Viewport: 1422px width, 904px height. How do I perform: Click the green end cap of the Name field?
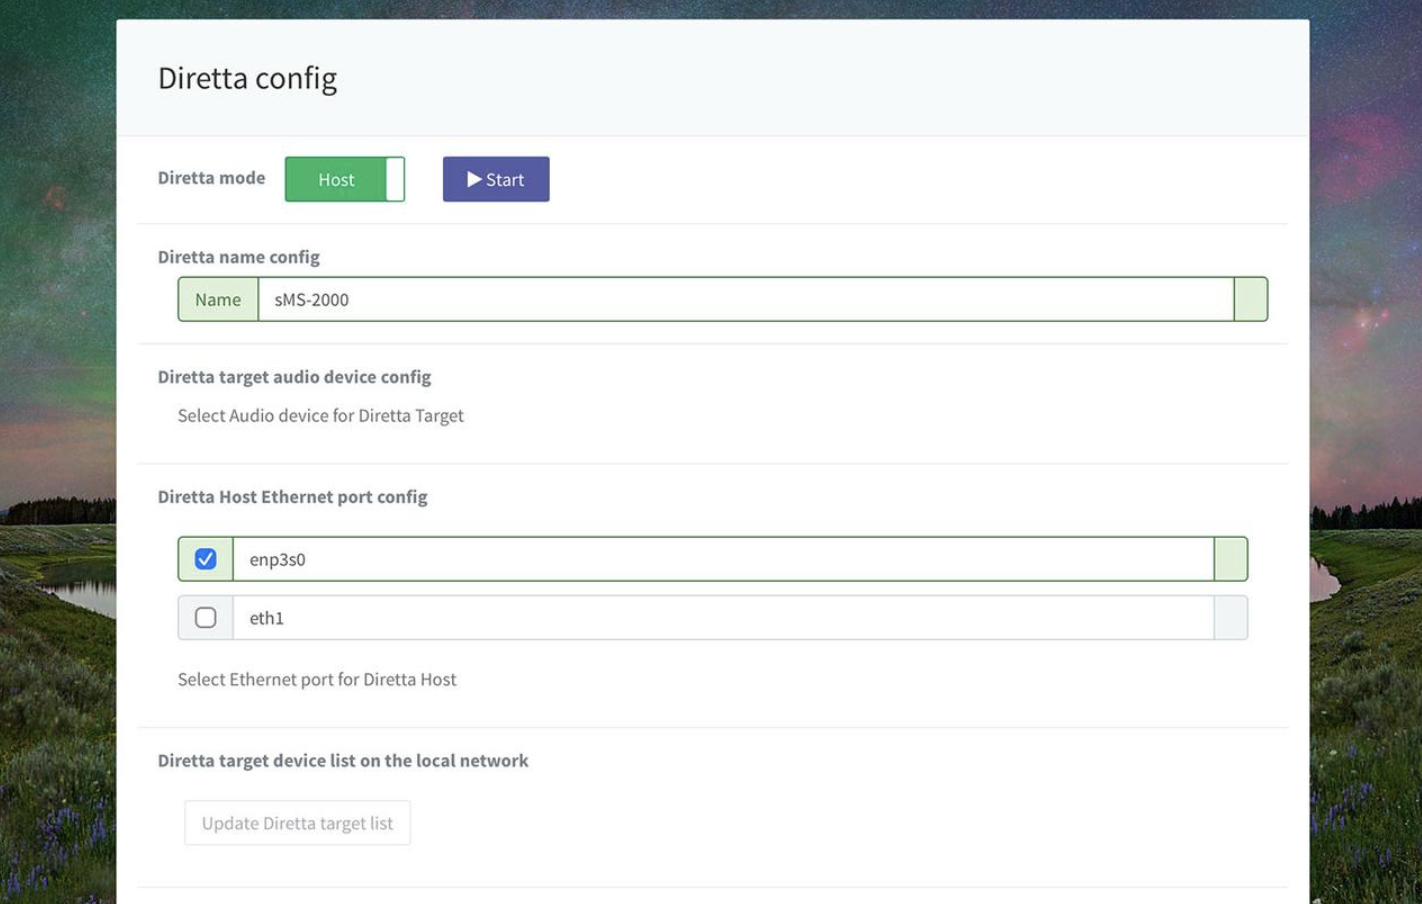[x=1250, y=300]
